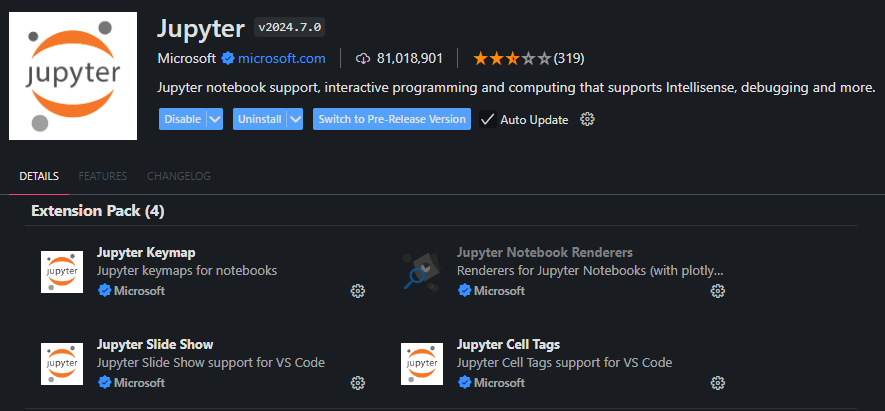
Task: Click verified badge under Jupyter Cell Tags
Action: click(x=464, y=383)
